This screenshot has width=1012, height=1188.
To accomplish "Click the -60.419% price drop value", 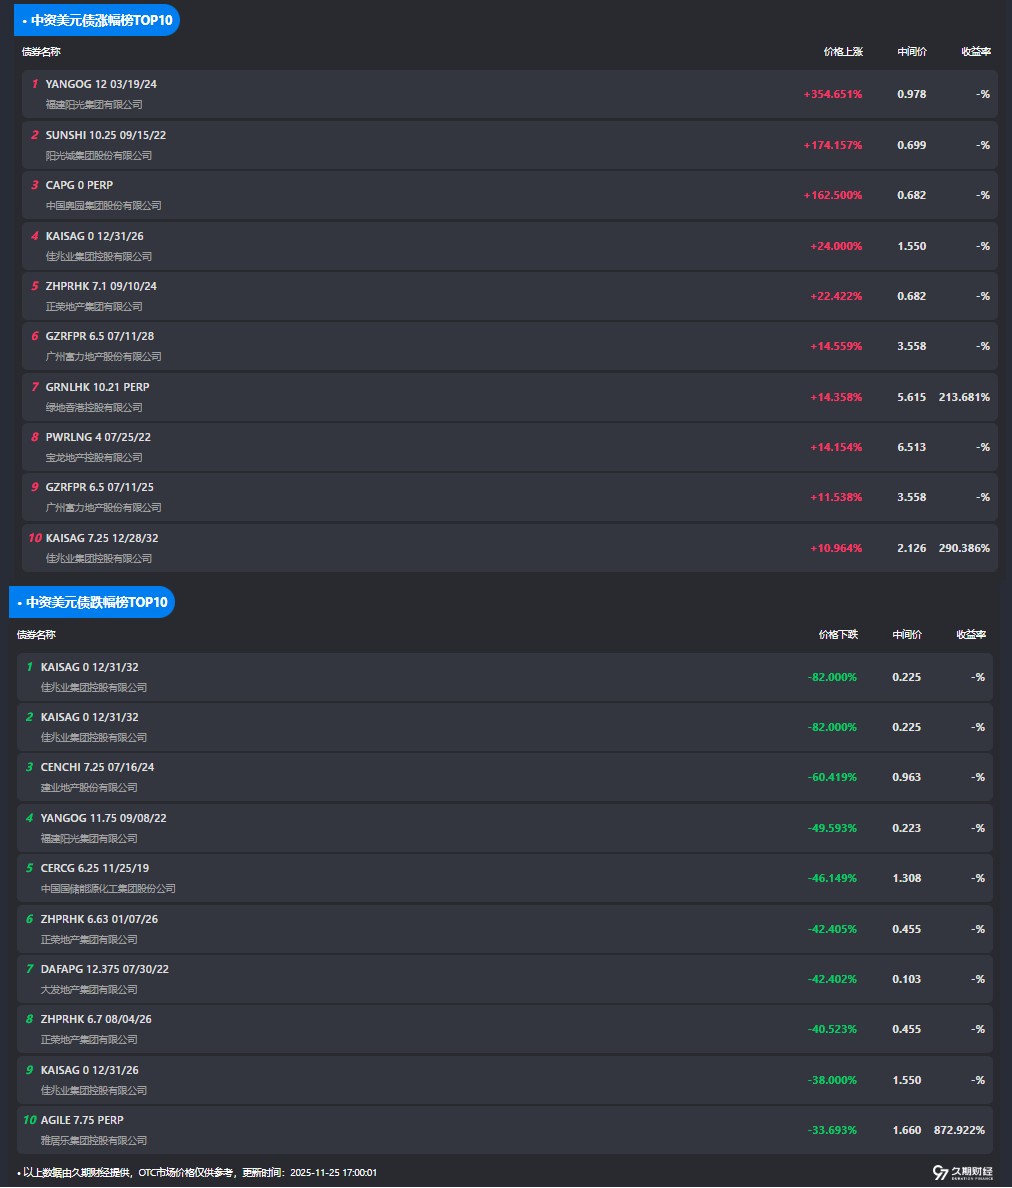I will tap(832, 777).
